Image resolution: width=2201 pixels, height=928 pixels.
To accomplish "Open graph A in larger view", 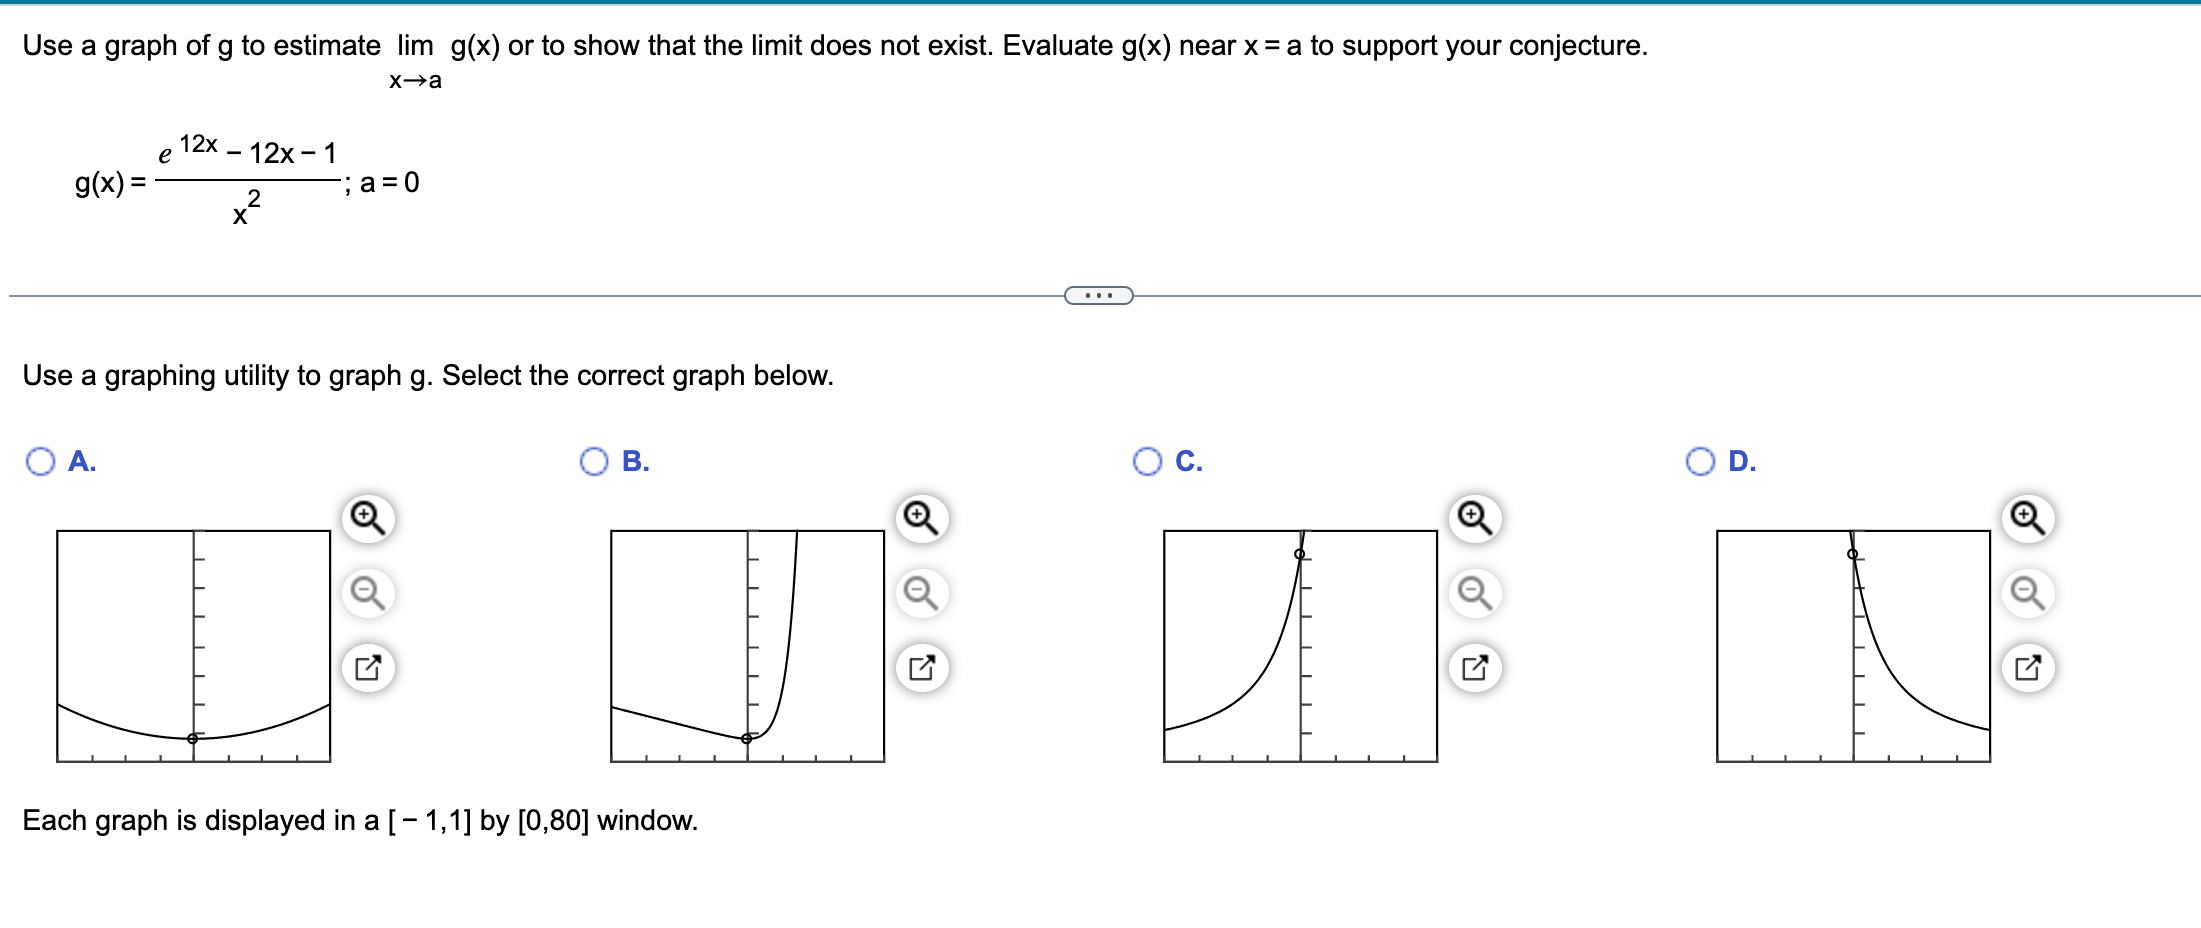I will (367, 667).
